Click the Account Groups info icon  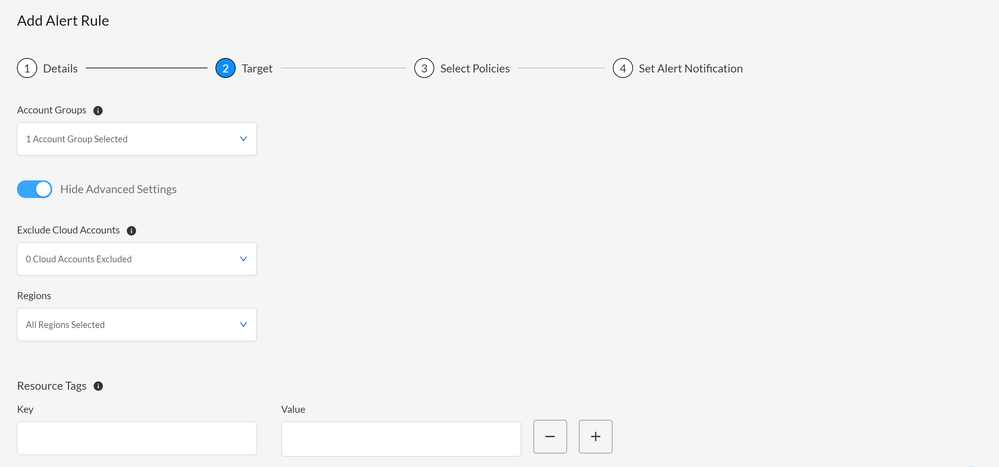coord(98,110)
